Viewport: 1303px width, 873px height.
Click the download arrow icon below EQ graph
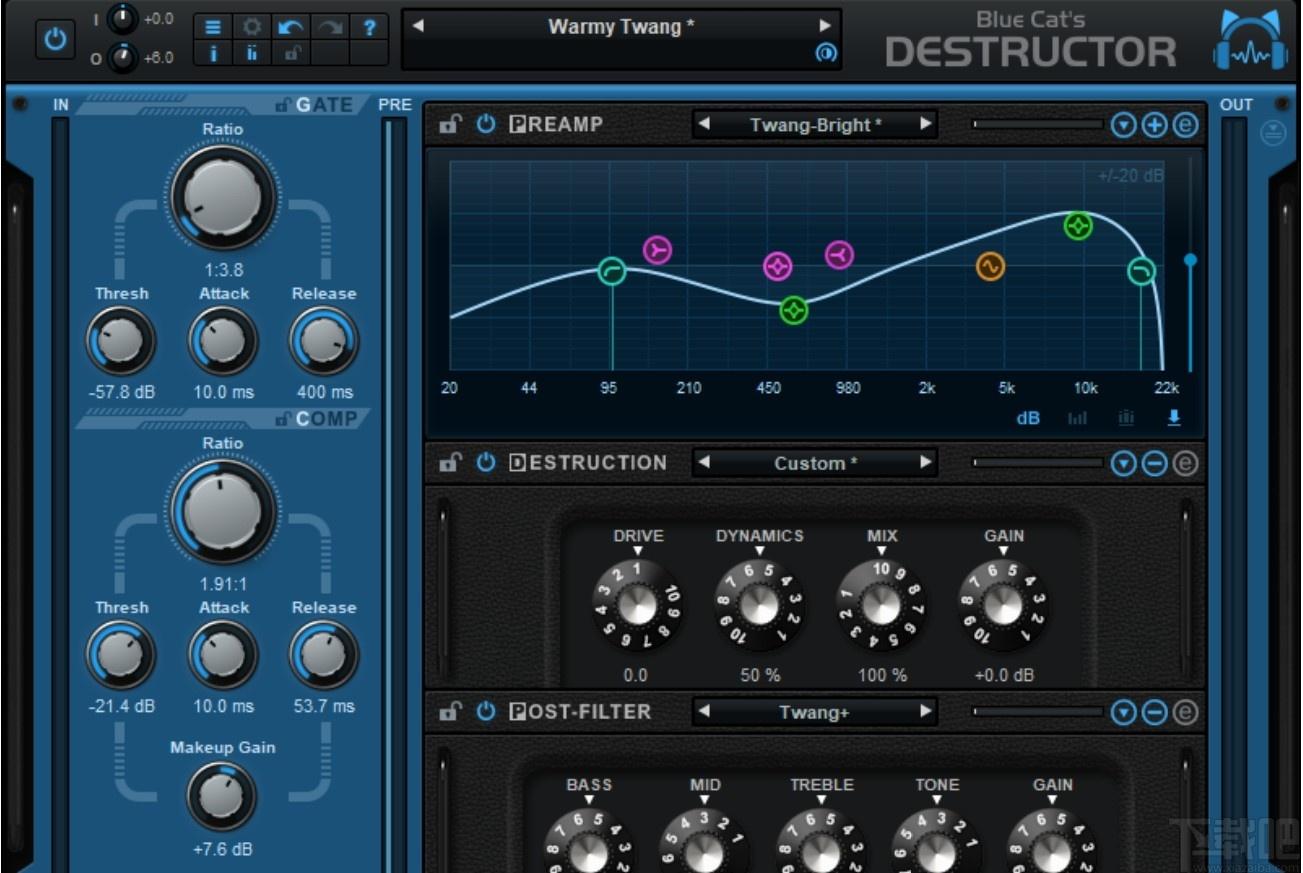pyautogui.click(x=1174, y=418)
